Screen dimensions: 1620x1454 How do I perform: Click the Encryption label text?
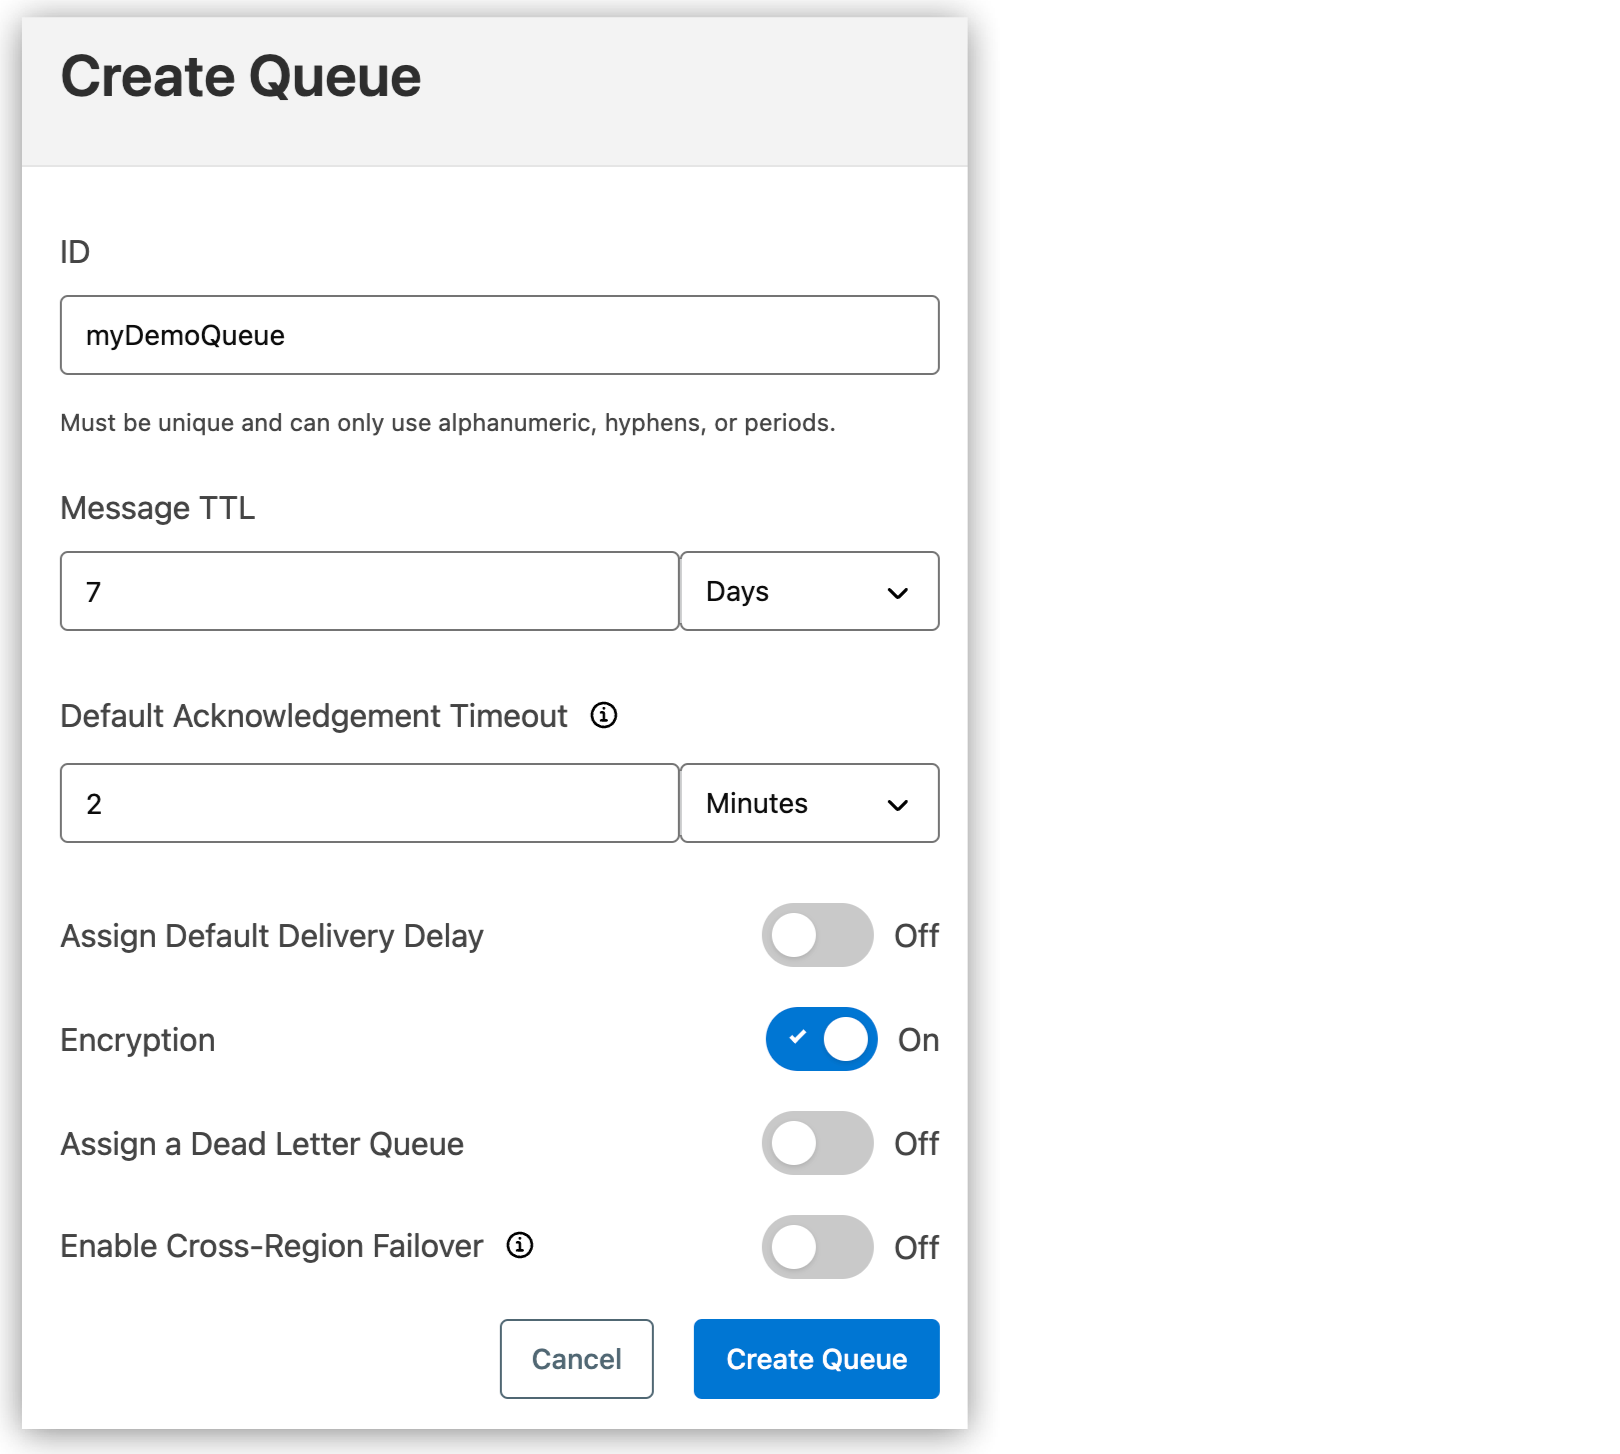point(137,1039)
